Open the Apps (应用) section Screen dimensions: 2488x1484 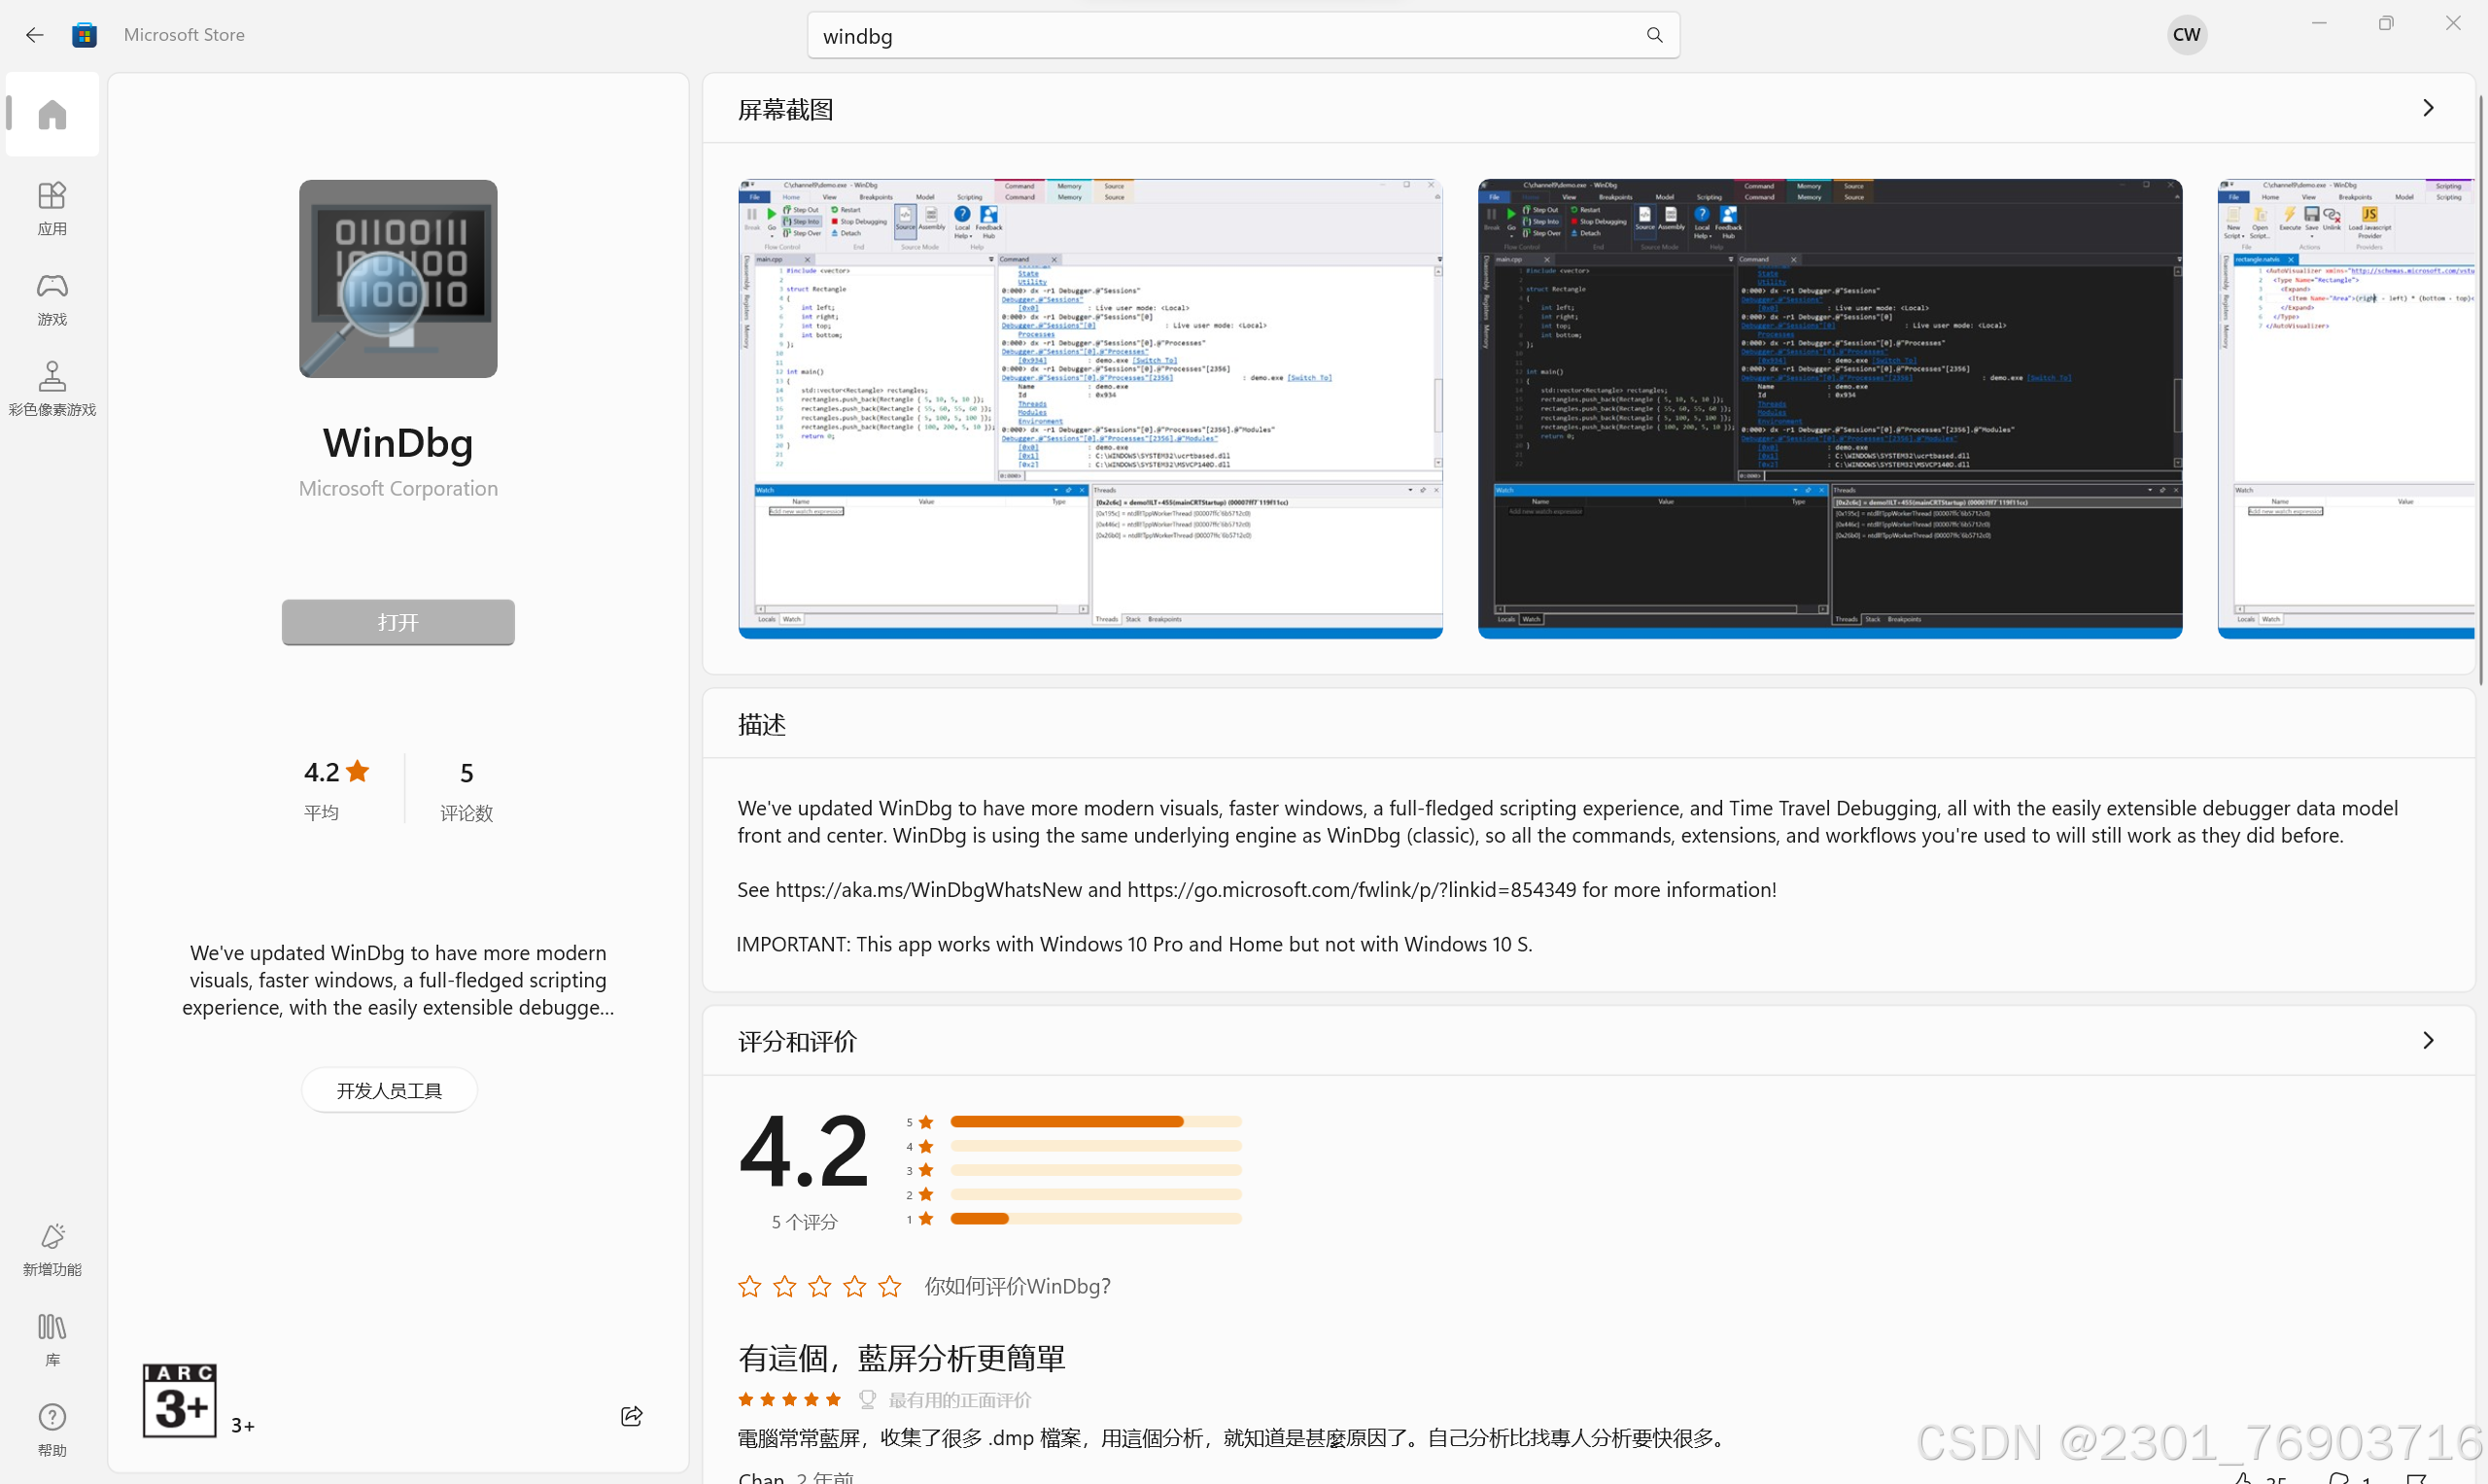(52, 207)
